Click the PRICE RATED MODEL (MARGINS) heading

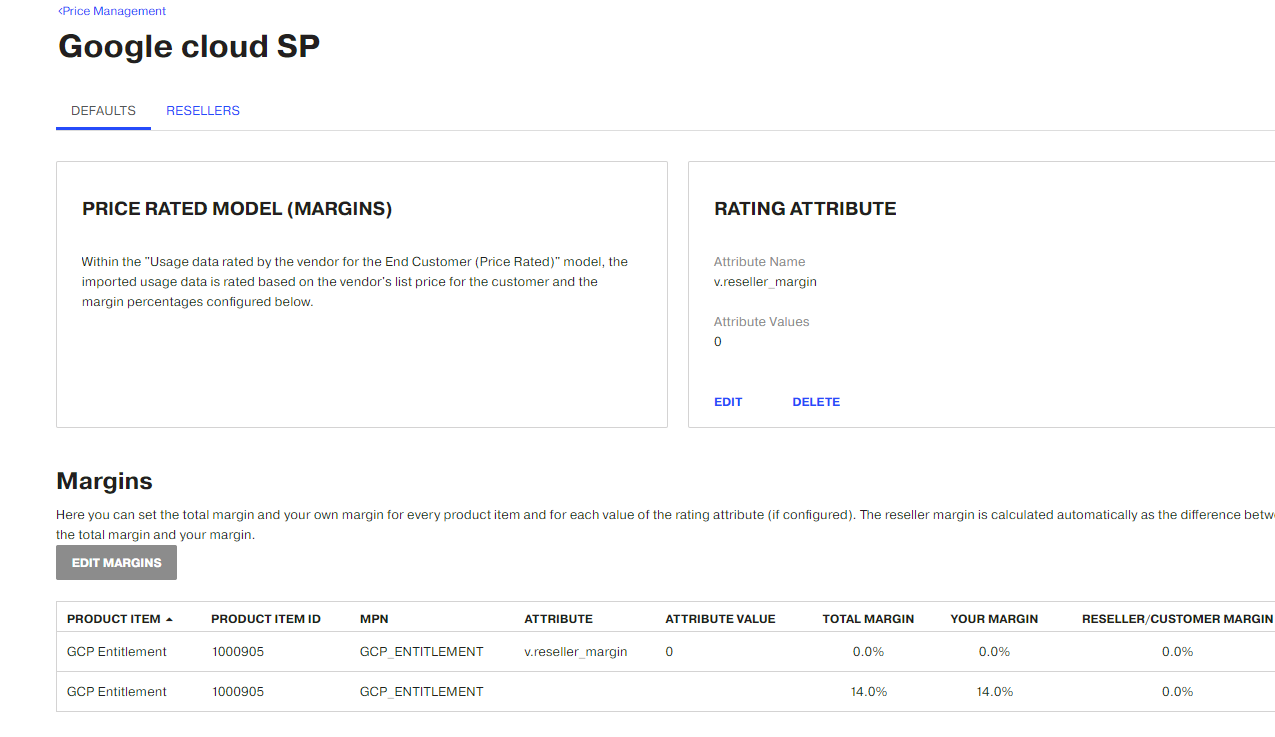coord(237,209)
